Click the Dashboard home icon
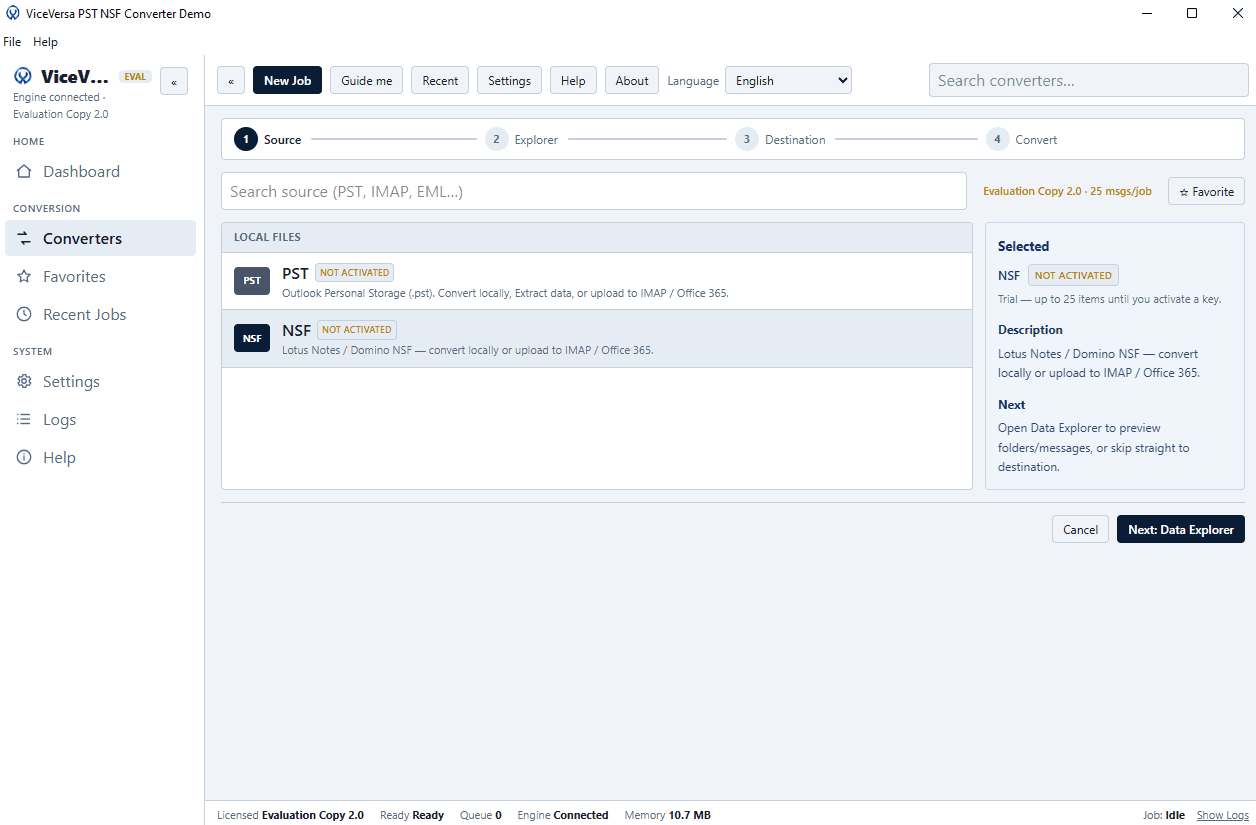 click(x=25, y=172)
